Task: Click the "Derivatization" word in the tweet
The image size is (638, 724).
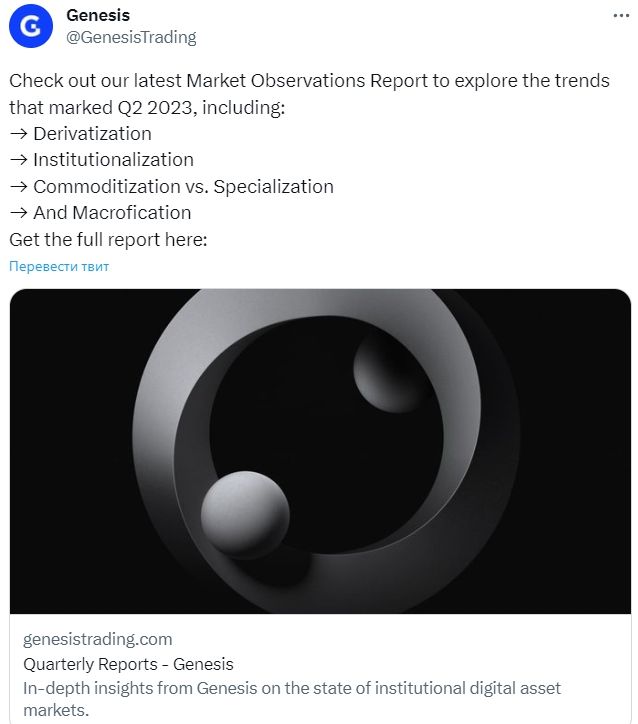Action: pyautogui.click(x=92, y=134)
